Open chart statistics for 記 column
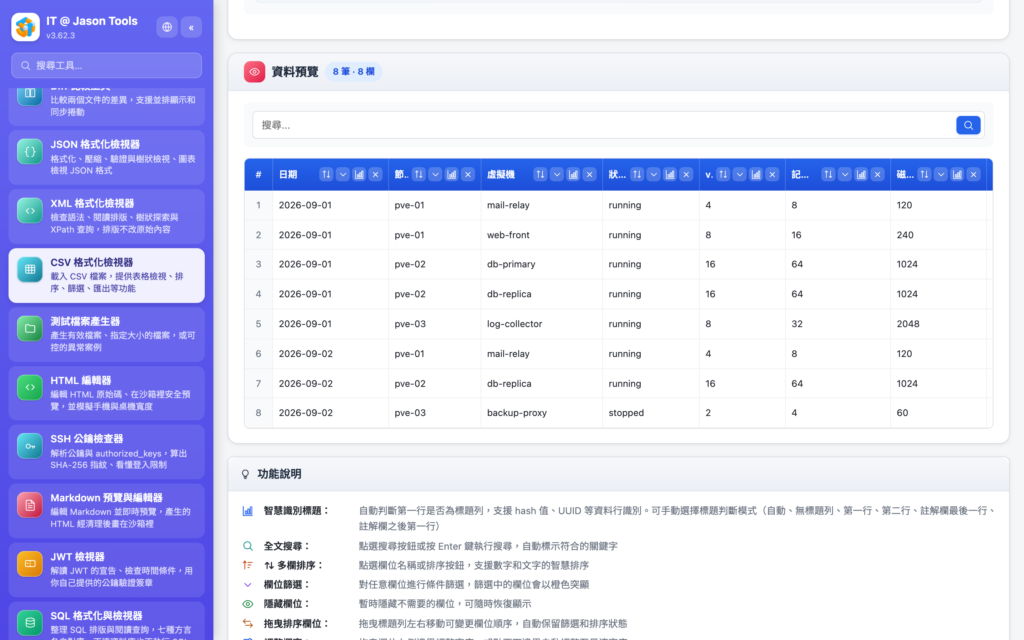The height and width of the screenshot is (640, 1024). tap(861, 174)
